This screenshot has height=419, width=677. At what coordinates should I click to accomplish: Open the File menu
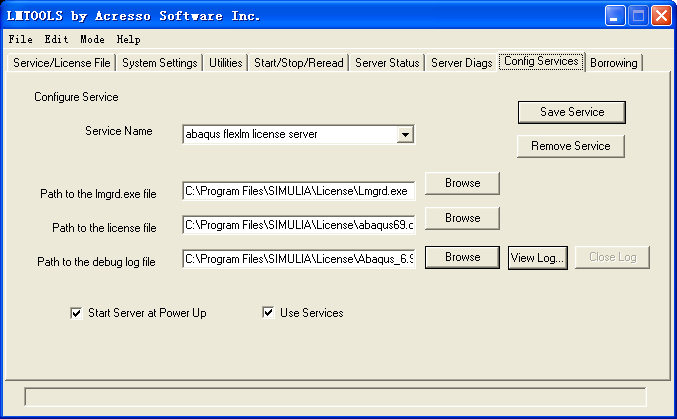coord(21,39)
